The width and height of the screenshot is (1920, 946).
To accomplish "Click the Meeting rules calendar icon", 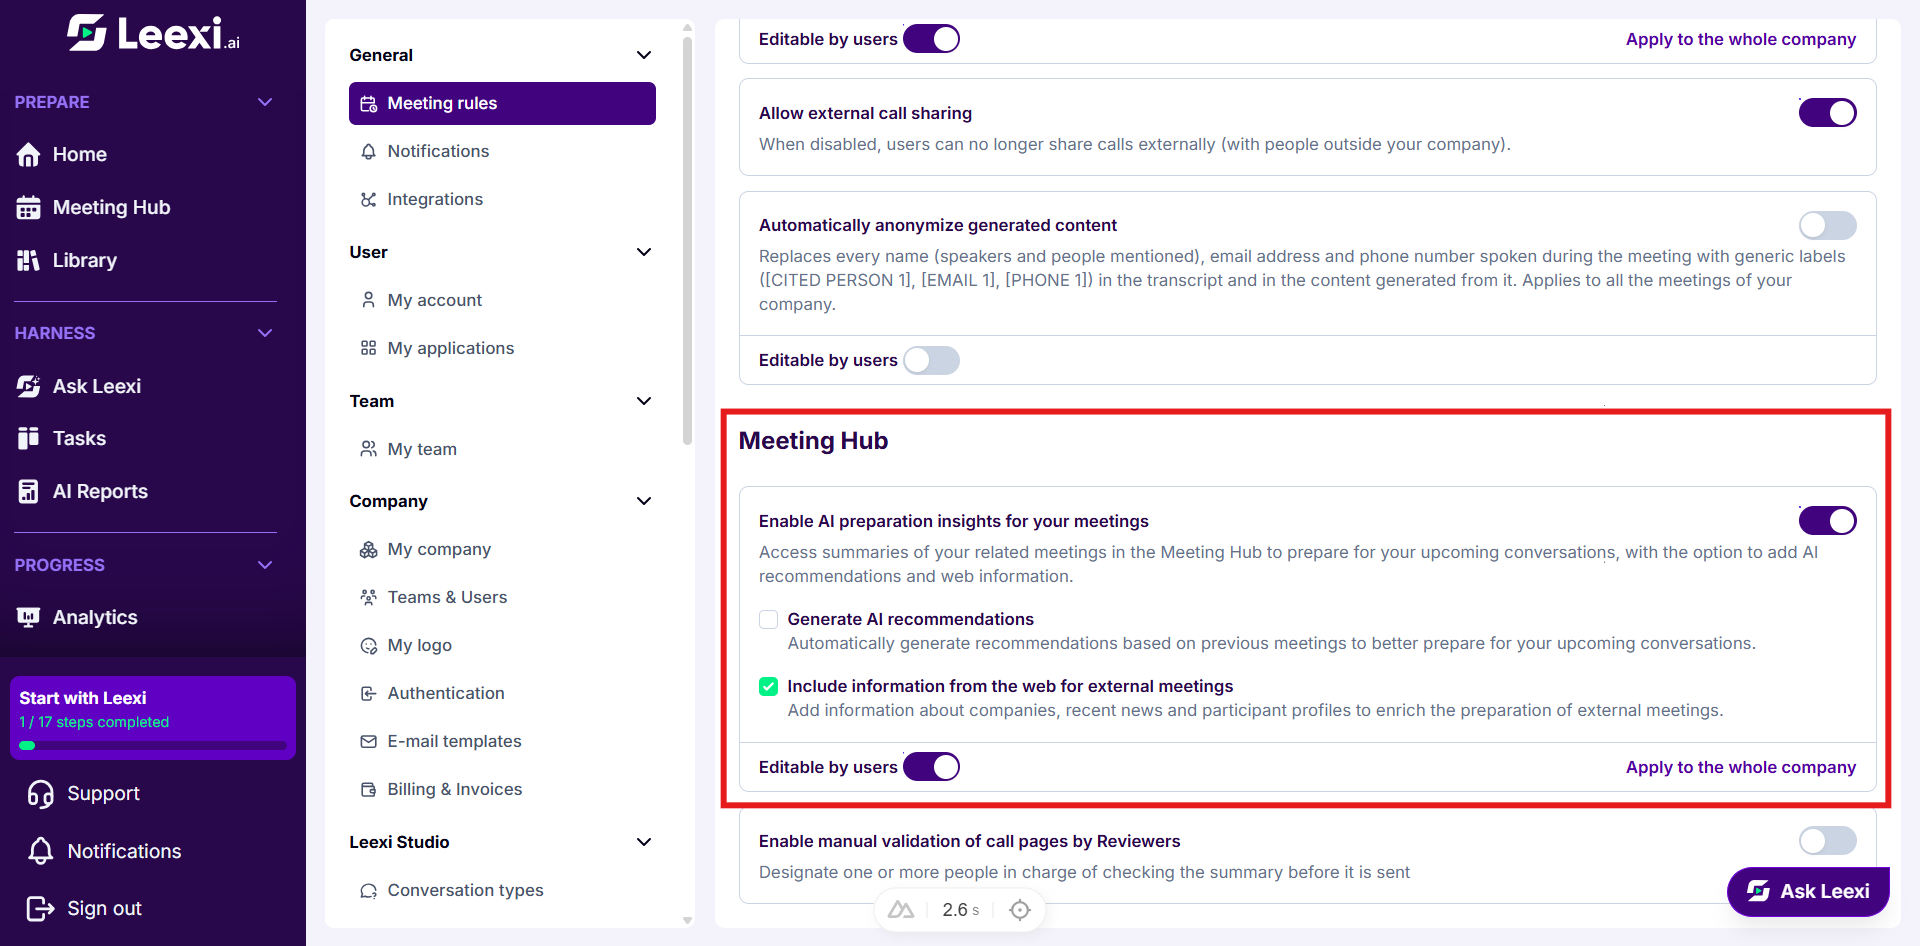I will (x=369, y=103).
